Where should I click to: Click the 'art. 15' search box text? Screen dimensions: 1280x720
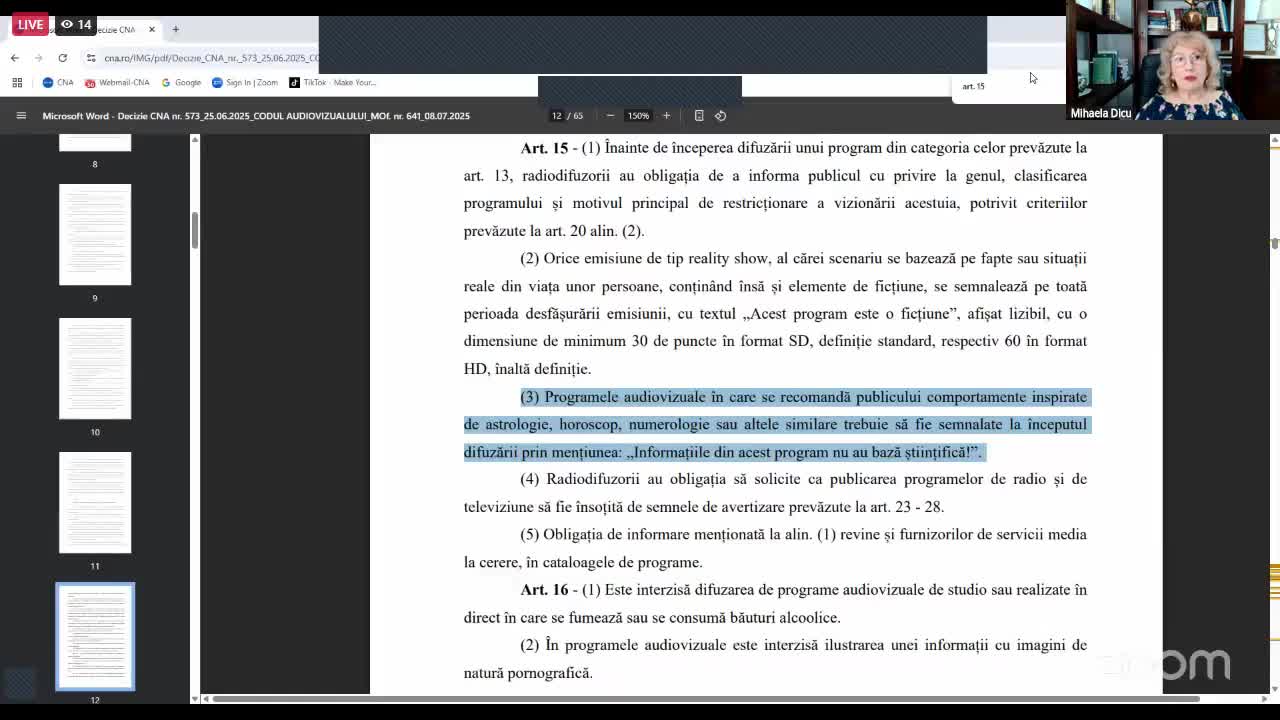974,86
